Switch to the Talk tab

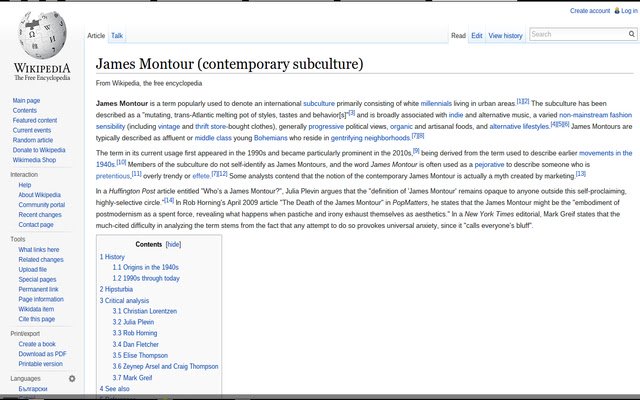tap(117, 36)
